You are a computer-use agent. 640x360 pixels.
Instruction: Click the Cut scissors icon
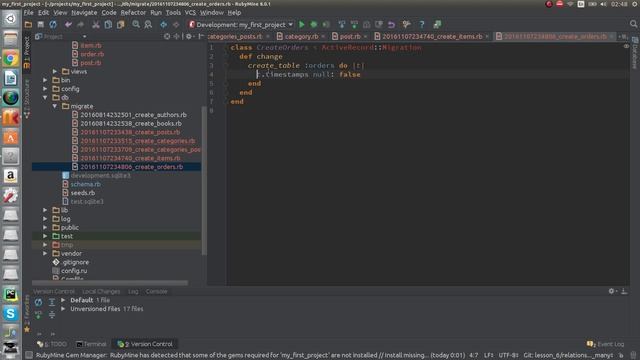(x=96, y=25)
